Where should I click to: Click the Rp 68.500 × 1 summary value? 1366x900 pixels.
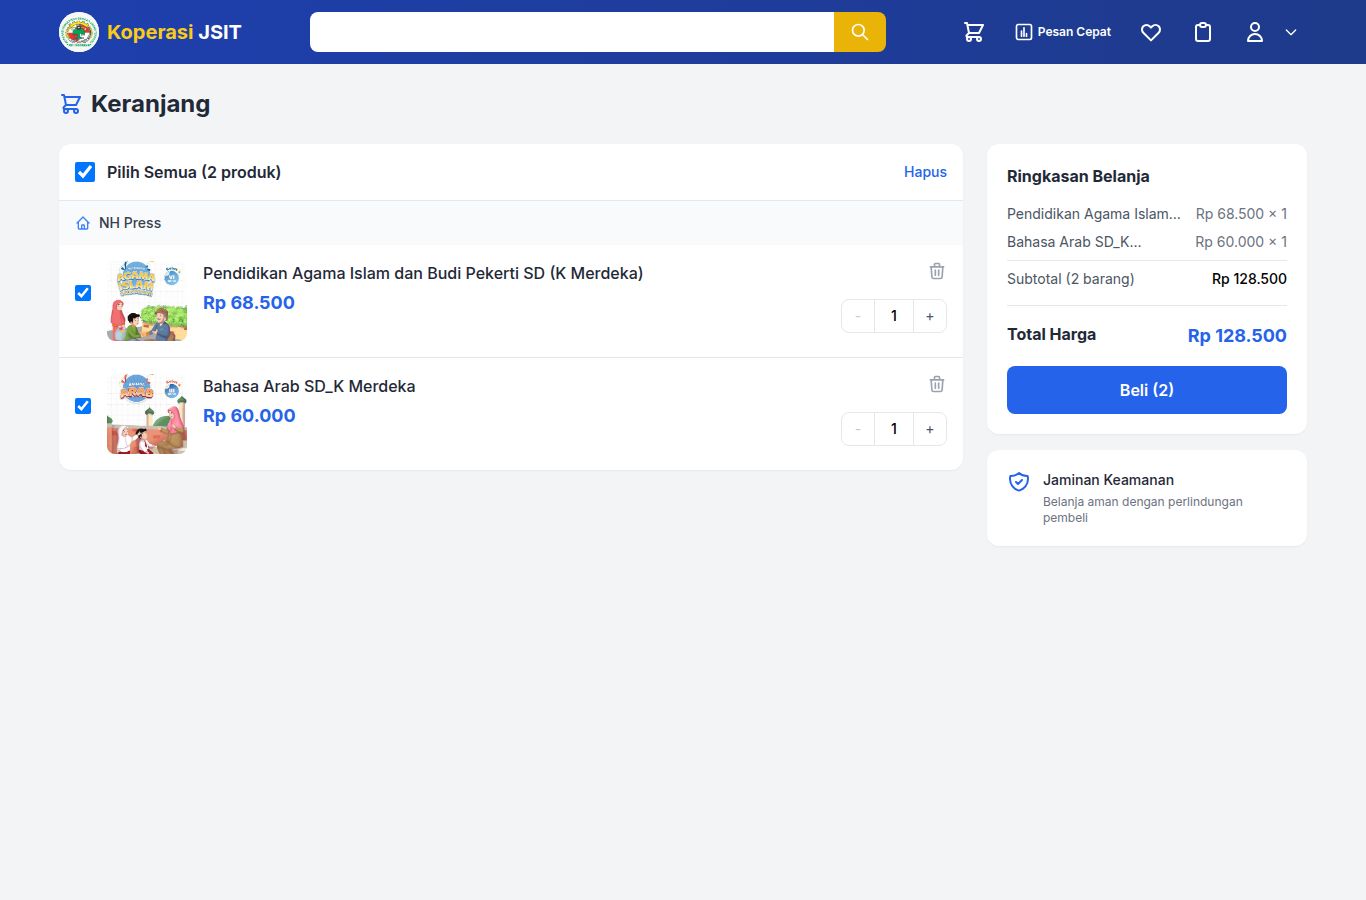pos(1241,214)
